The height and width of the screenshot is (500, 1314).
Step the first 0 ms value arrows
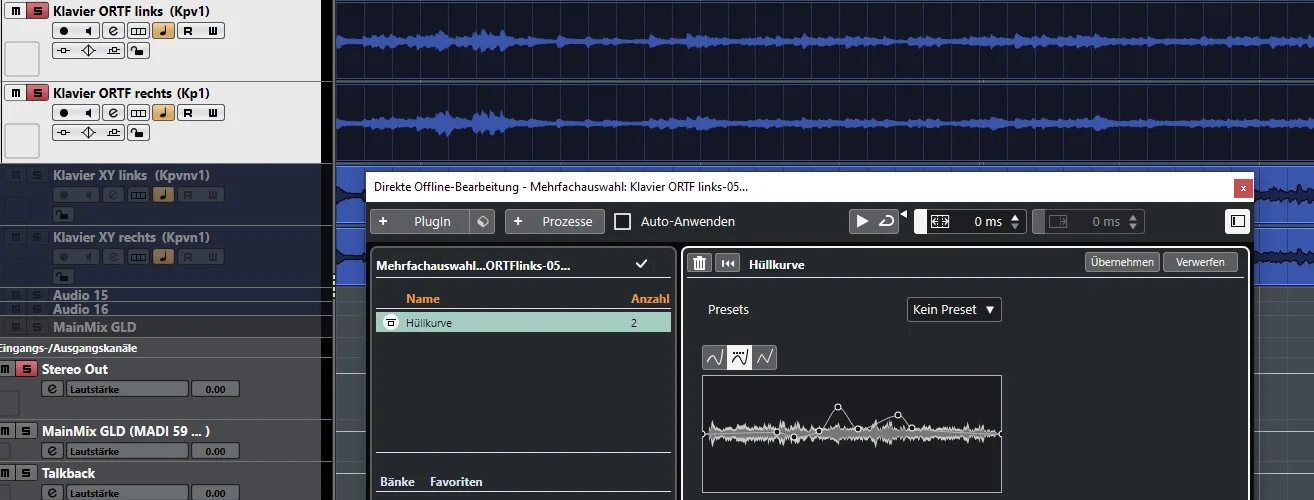click(x=1016, y=222)
